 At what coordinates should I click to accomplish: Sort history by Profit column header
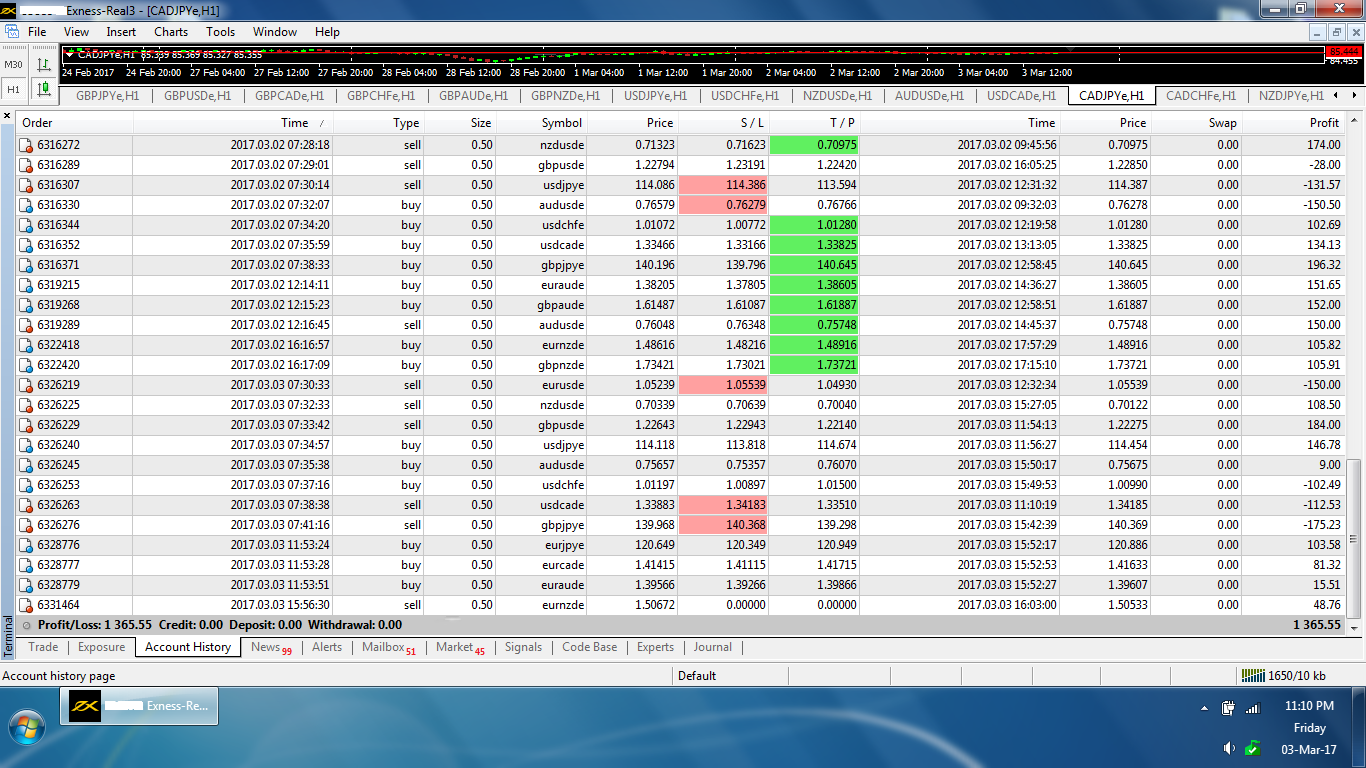click(1324, 123)
